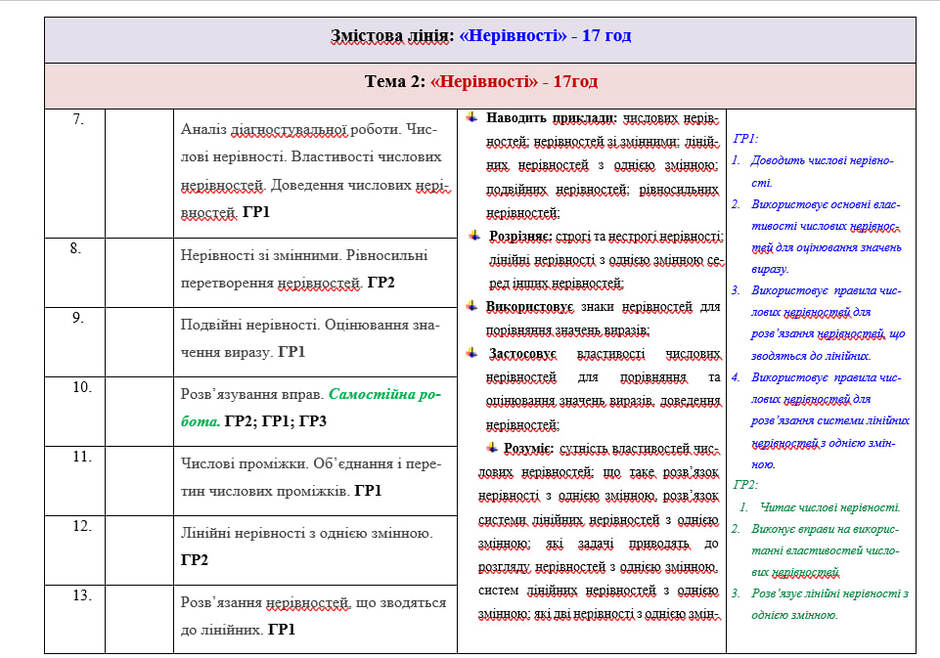
Task: Click the empty date cell in row 13
Action: pyautogui.click(x=139, y=620)
